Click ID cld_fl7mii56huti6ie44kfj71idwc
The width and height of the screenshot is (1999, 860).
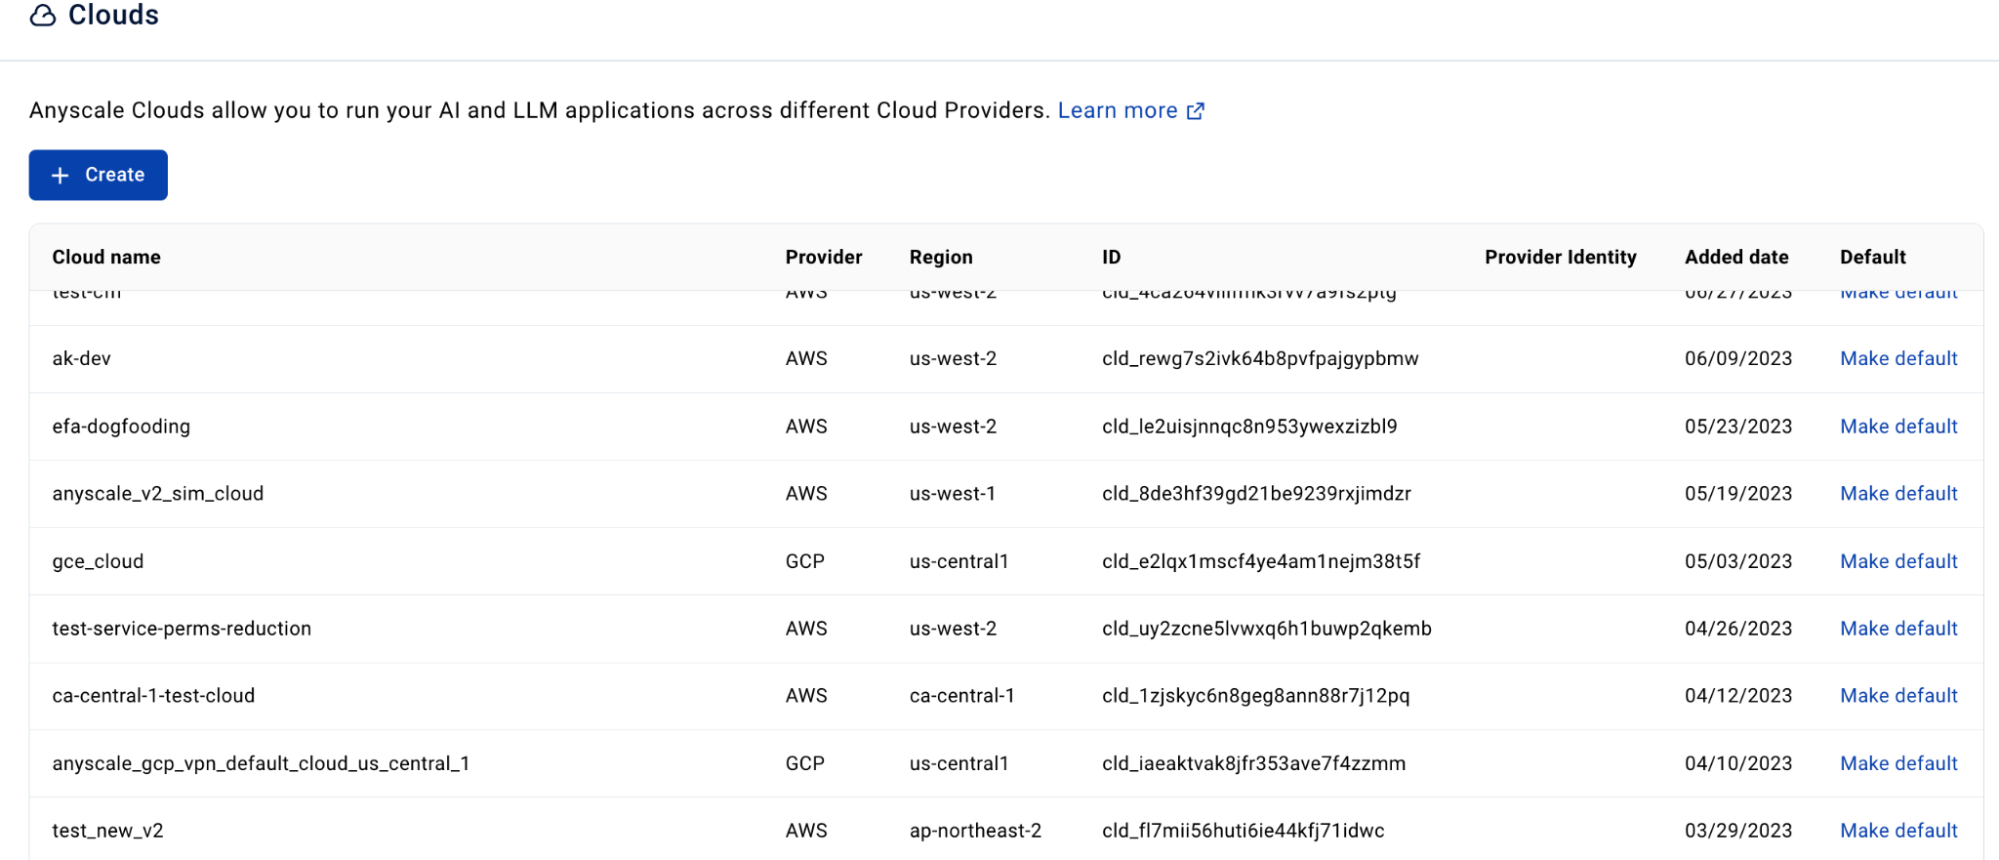pyautogui.click(x=1243, y=830)
